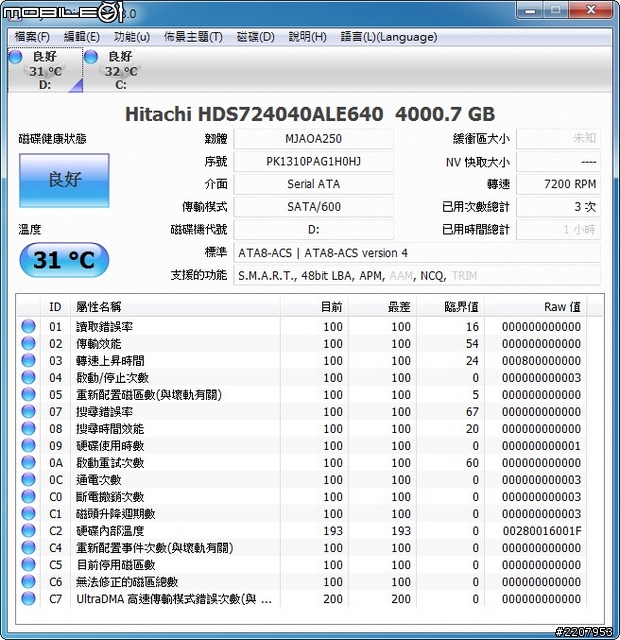Minimize the CrystalDiskInfo window
Image resolution: width=620 pixels, height=640 pixels.
pyautogui.click(x=530, y=10)
